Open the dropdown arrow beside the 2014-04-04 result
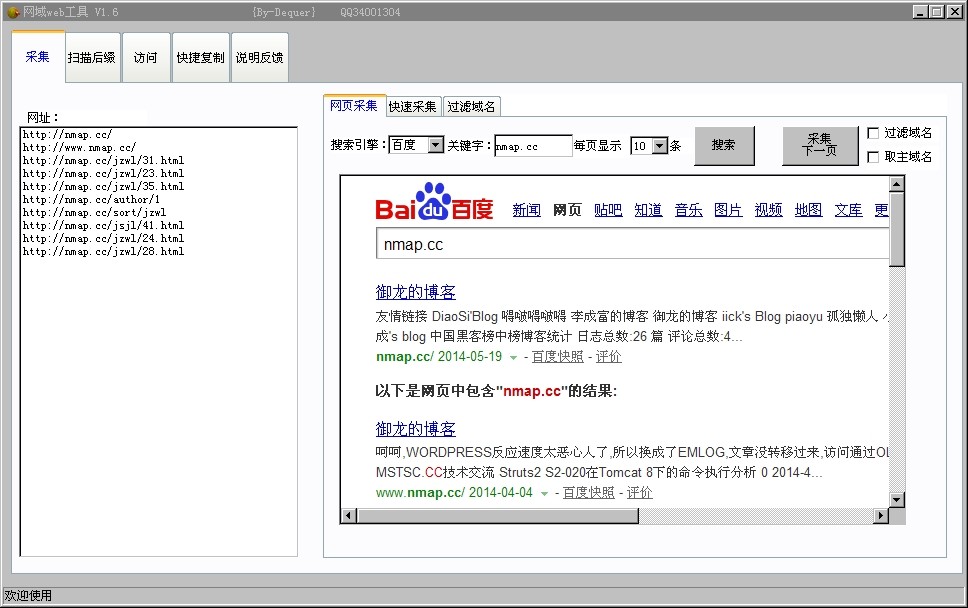 tap(544, 493)
